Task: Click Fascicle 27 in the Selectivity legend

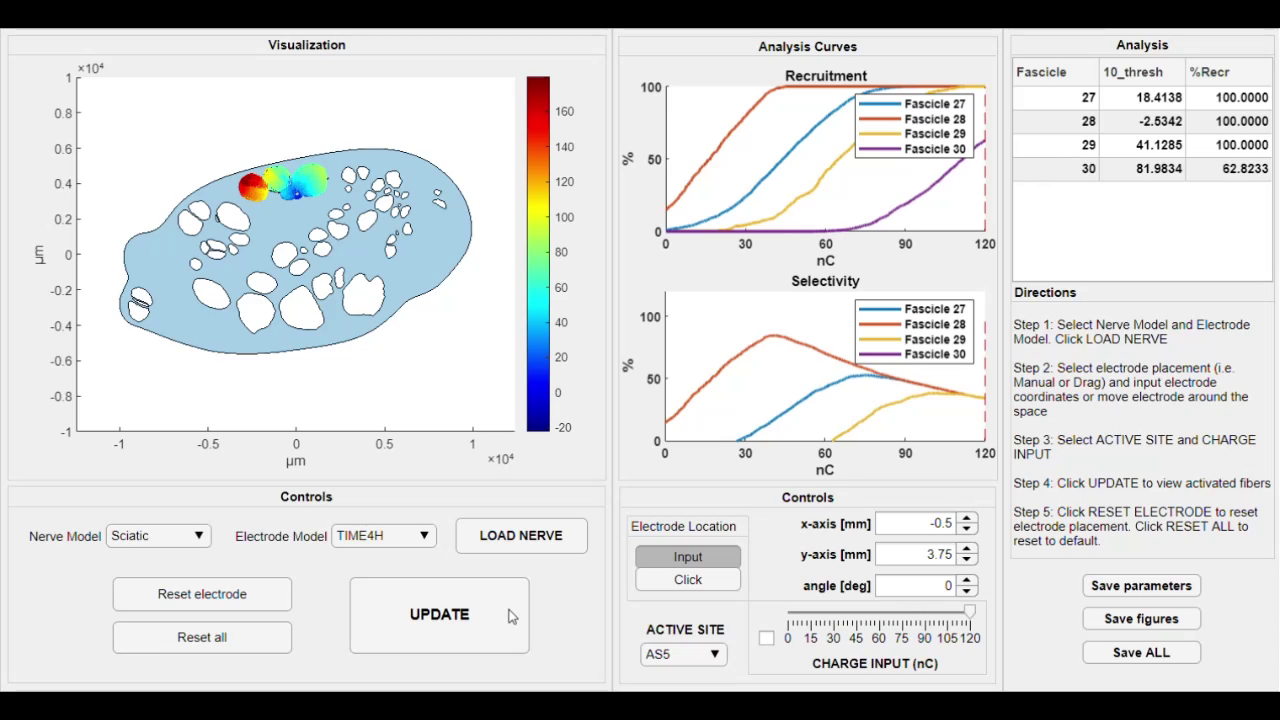Action: (x=935, y=309)
